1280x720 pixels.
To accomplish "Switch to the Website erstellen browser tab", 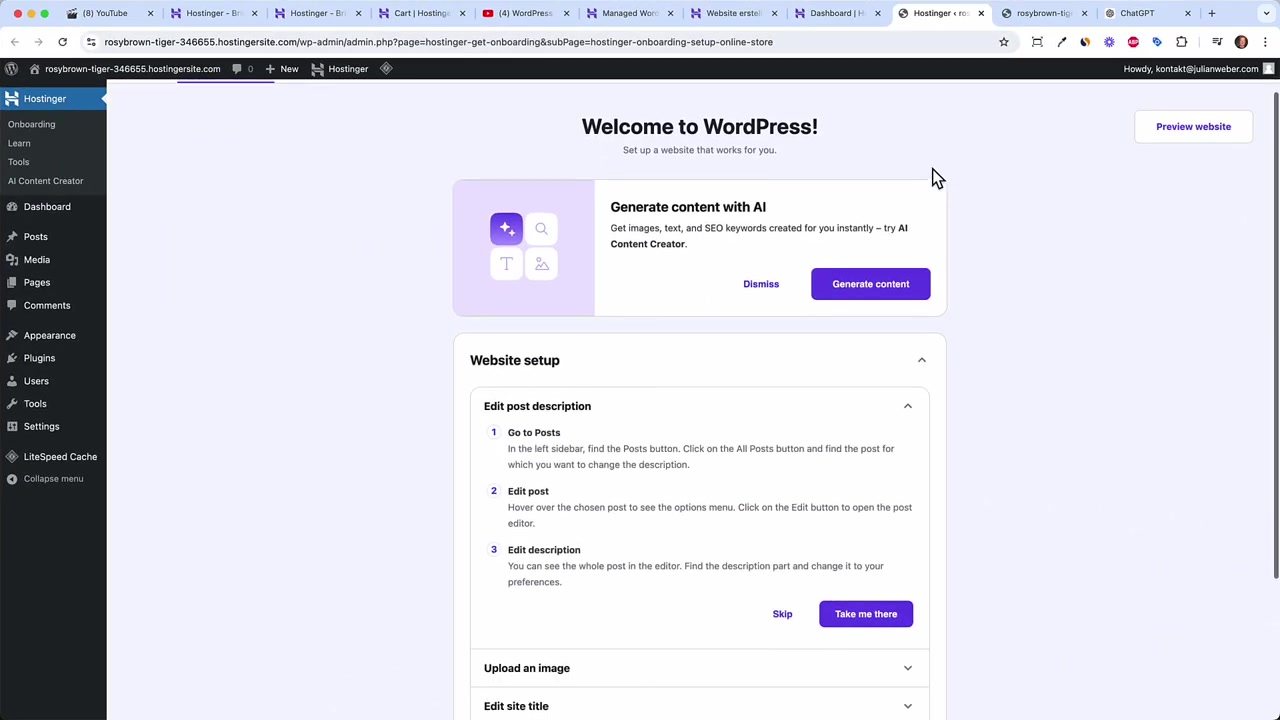I will (x=734, y=13).
